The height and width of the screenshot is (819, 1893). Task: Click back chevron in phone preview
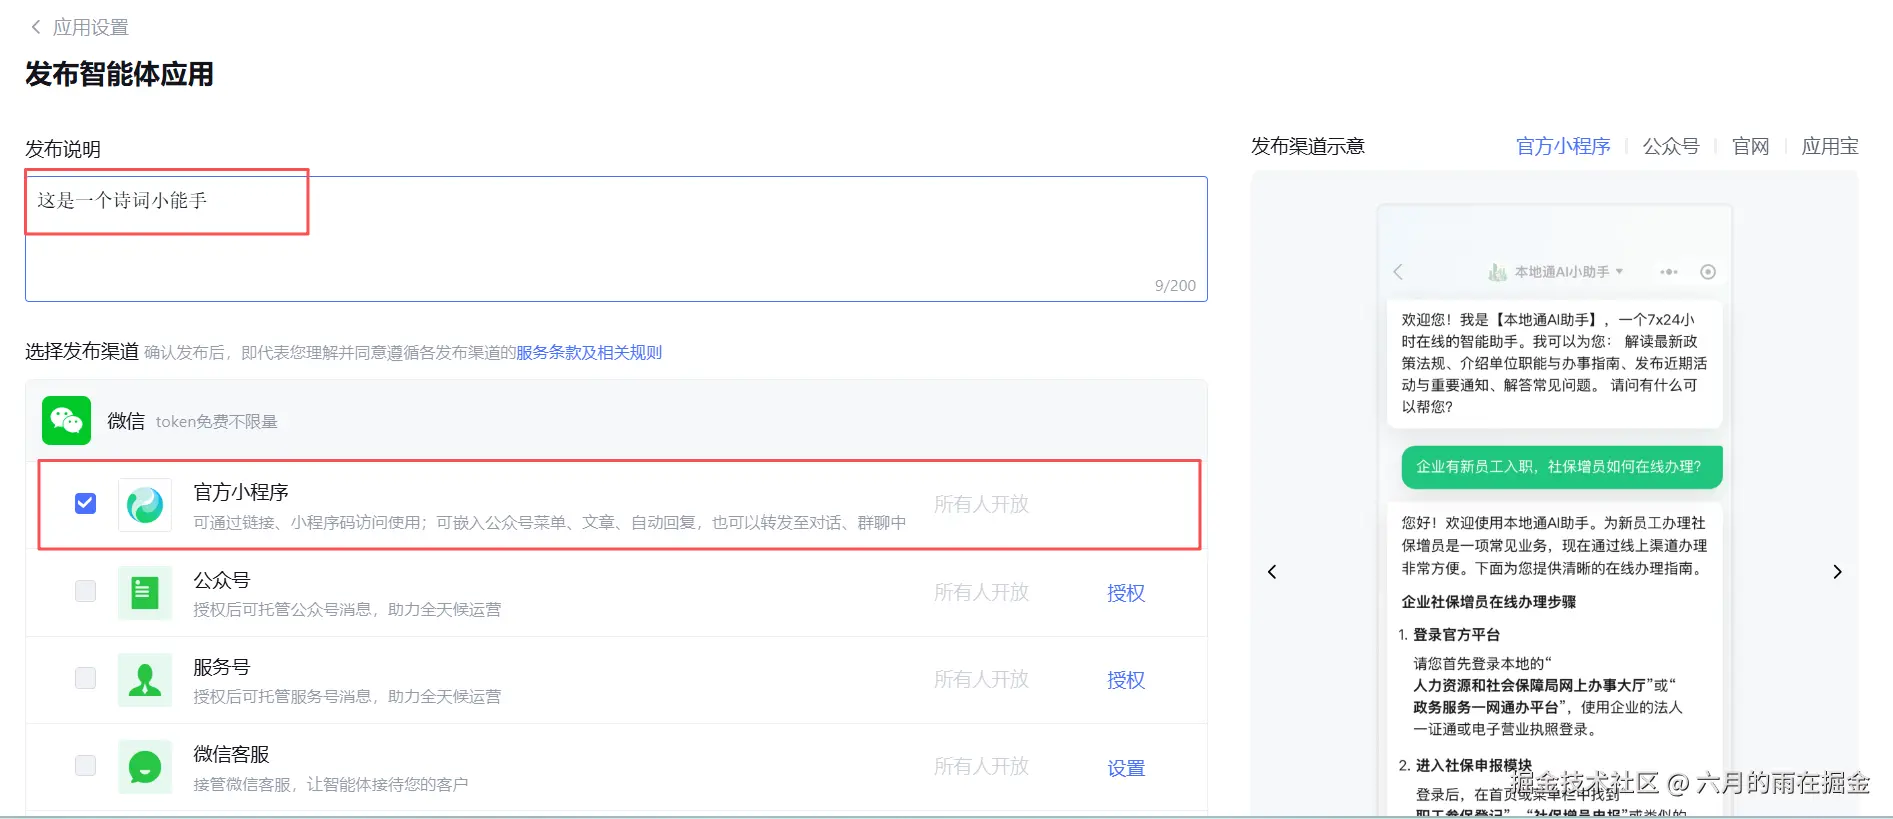click(1398, 272)
